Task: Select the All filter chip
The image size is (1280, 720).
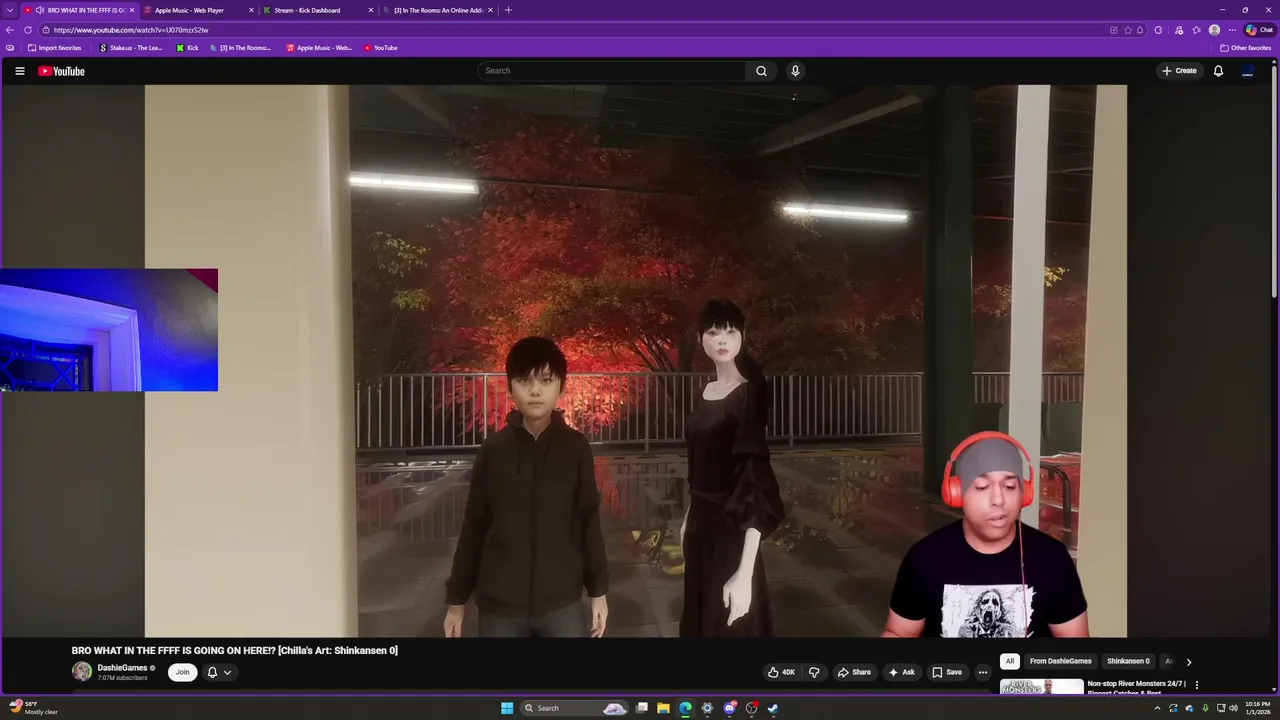Action: [1010, 661]
